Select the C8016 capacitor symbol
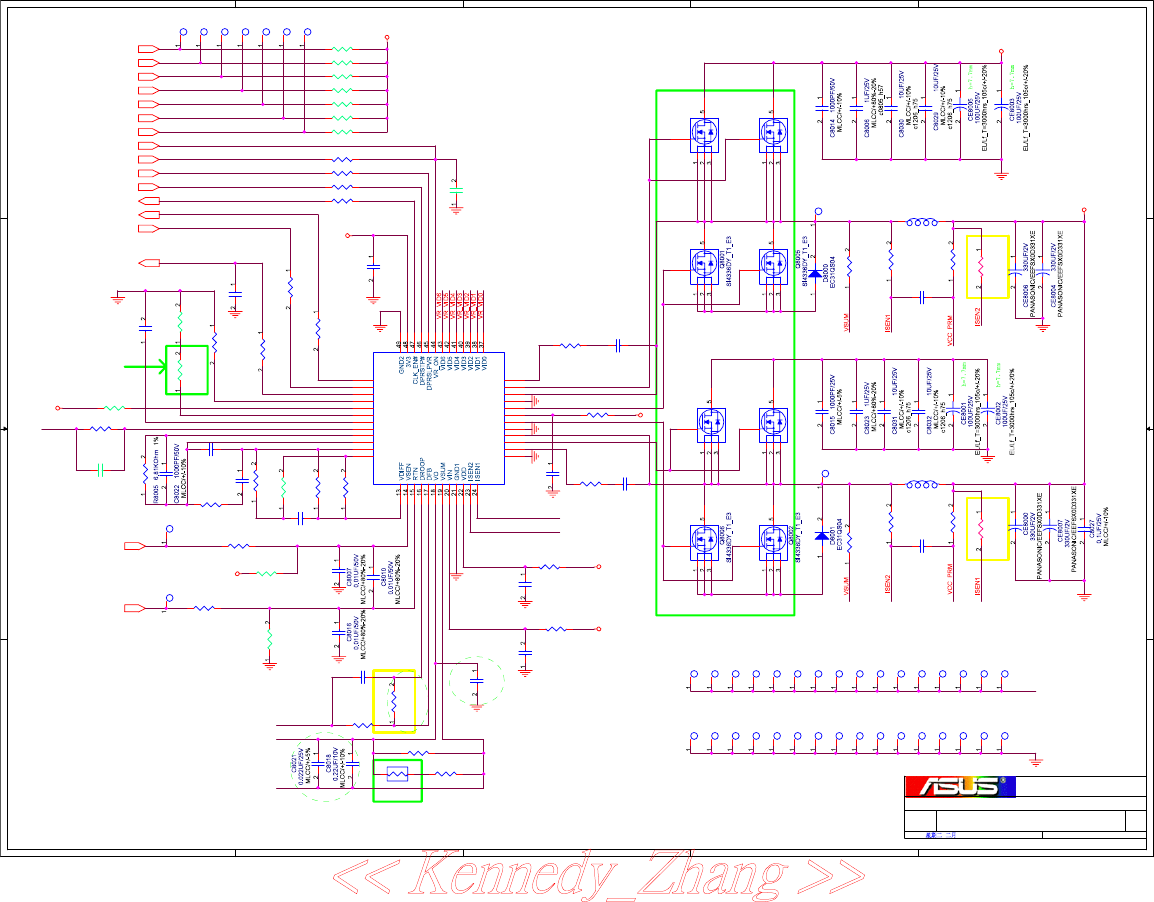The width and height of the screenshot is (1154, 902). (x=339, y=634)
